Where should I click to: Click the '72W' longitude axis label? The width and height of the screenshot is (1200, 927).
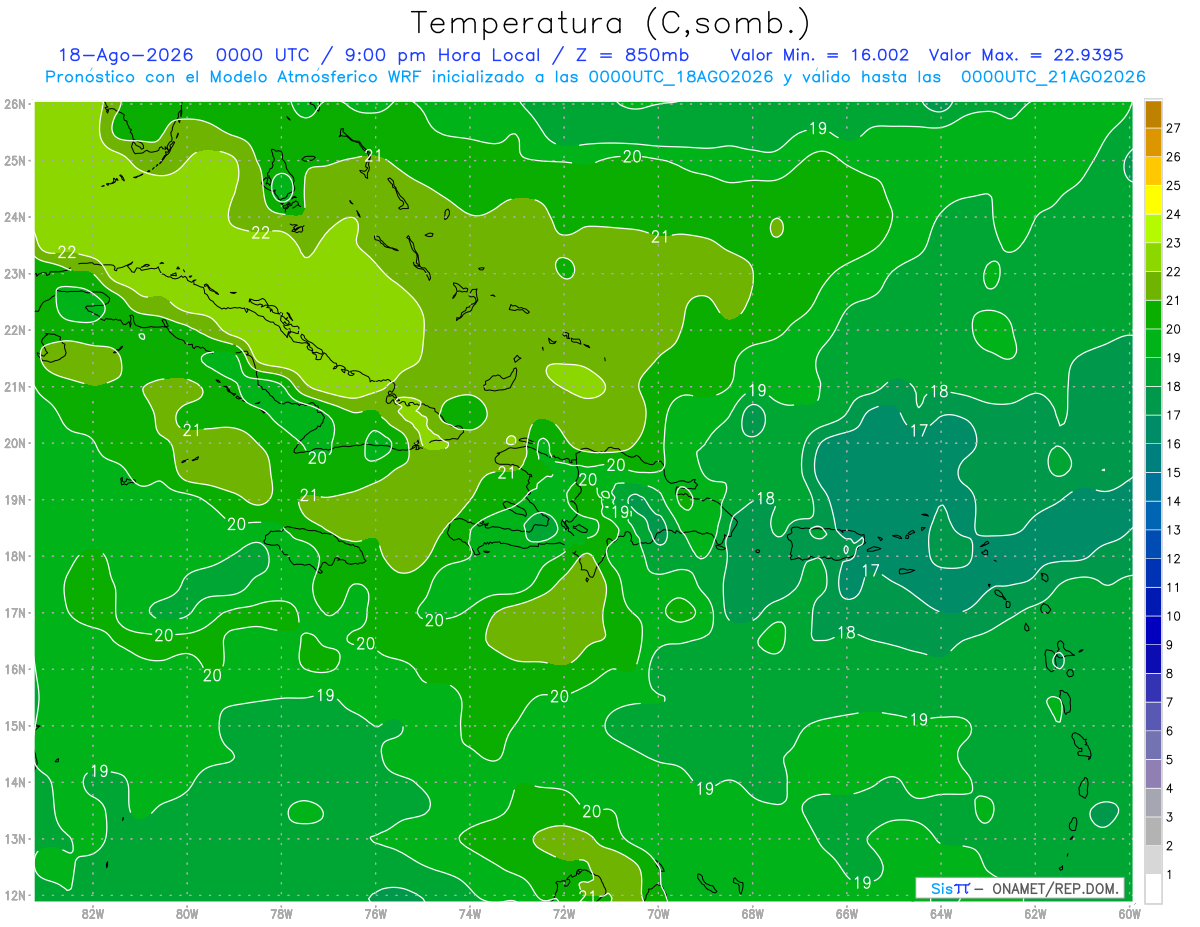pos(564,912)
